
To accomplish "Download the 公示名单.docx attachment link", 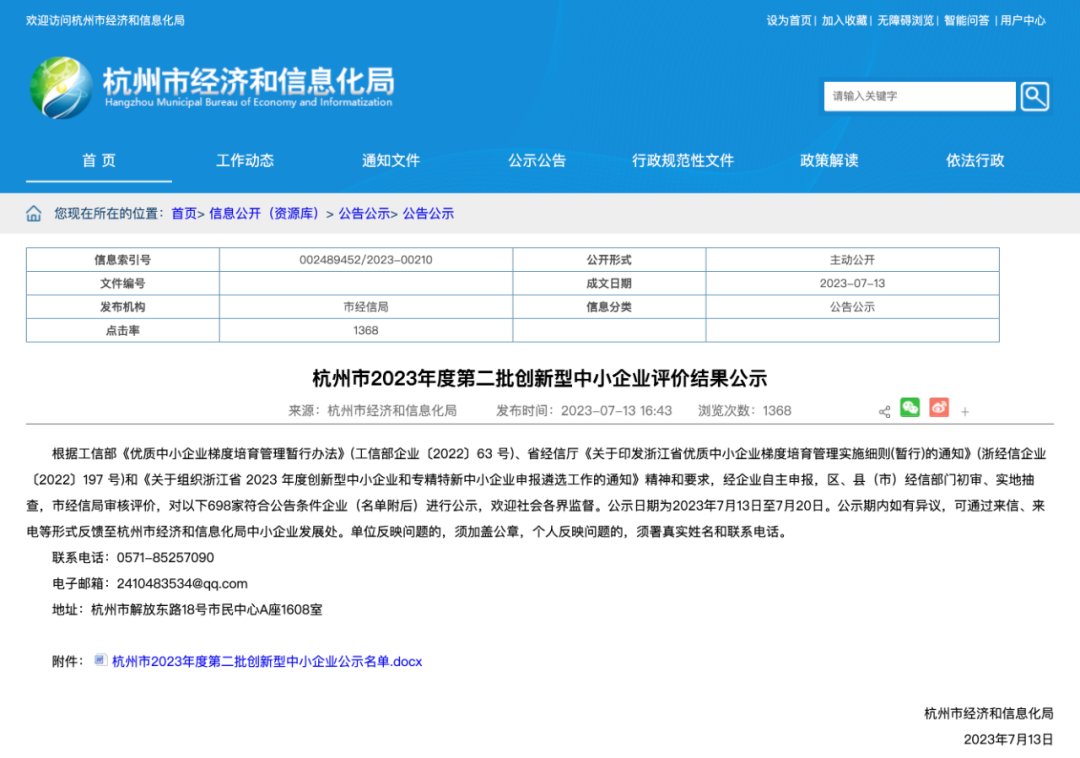I will coord(267,662).
